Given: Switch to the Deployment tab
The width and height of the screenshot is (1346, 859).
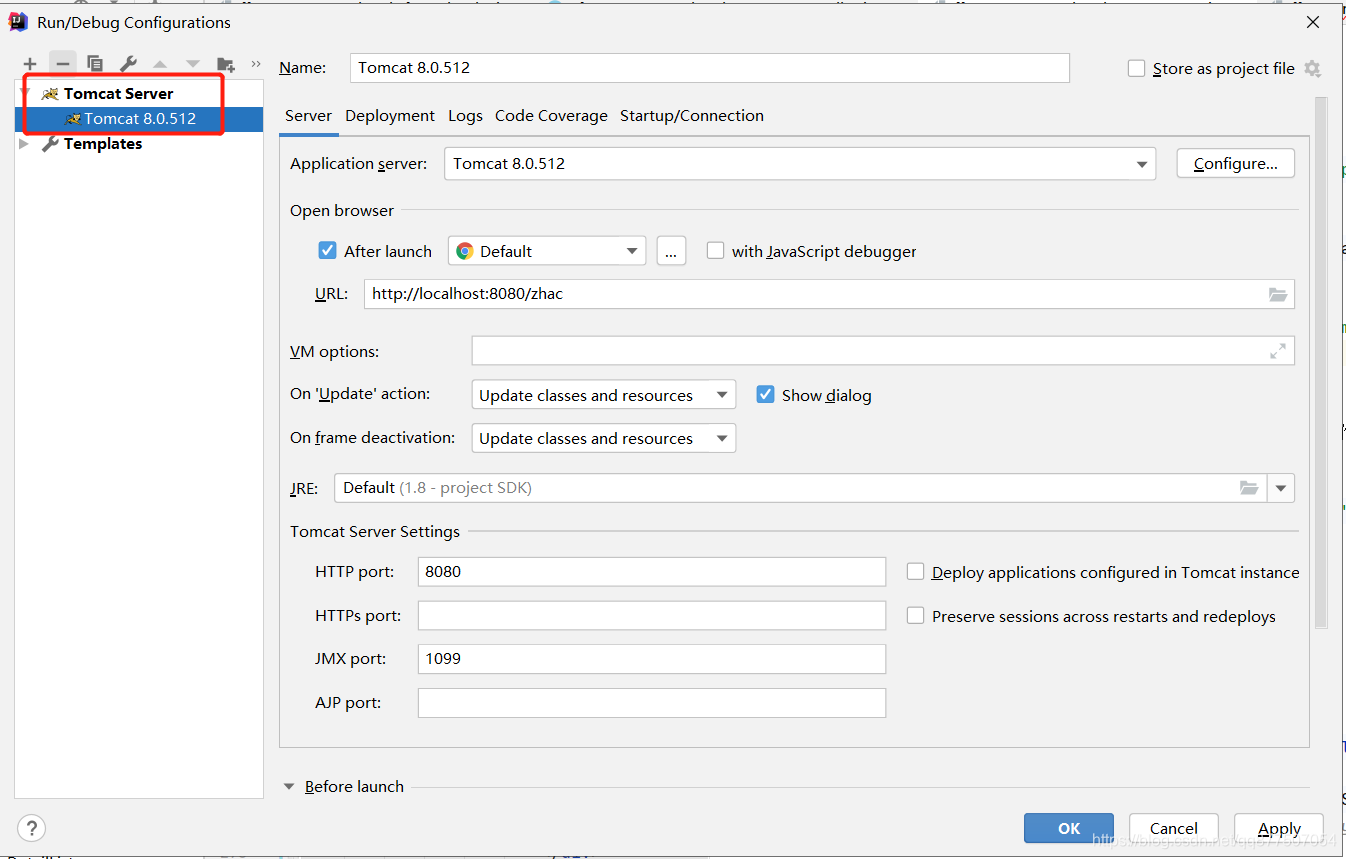Looking at the screenshot, I should coord(390,116).
